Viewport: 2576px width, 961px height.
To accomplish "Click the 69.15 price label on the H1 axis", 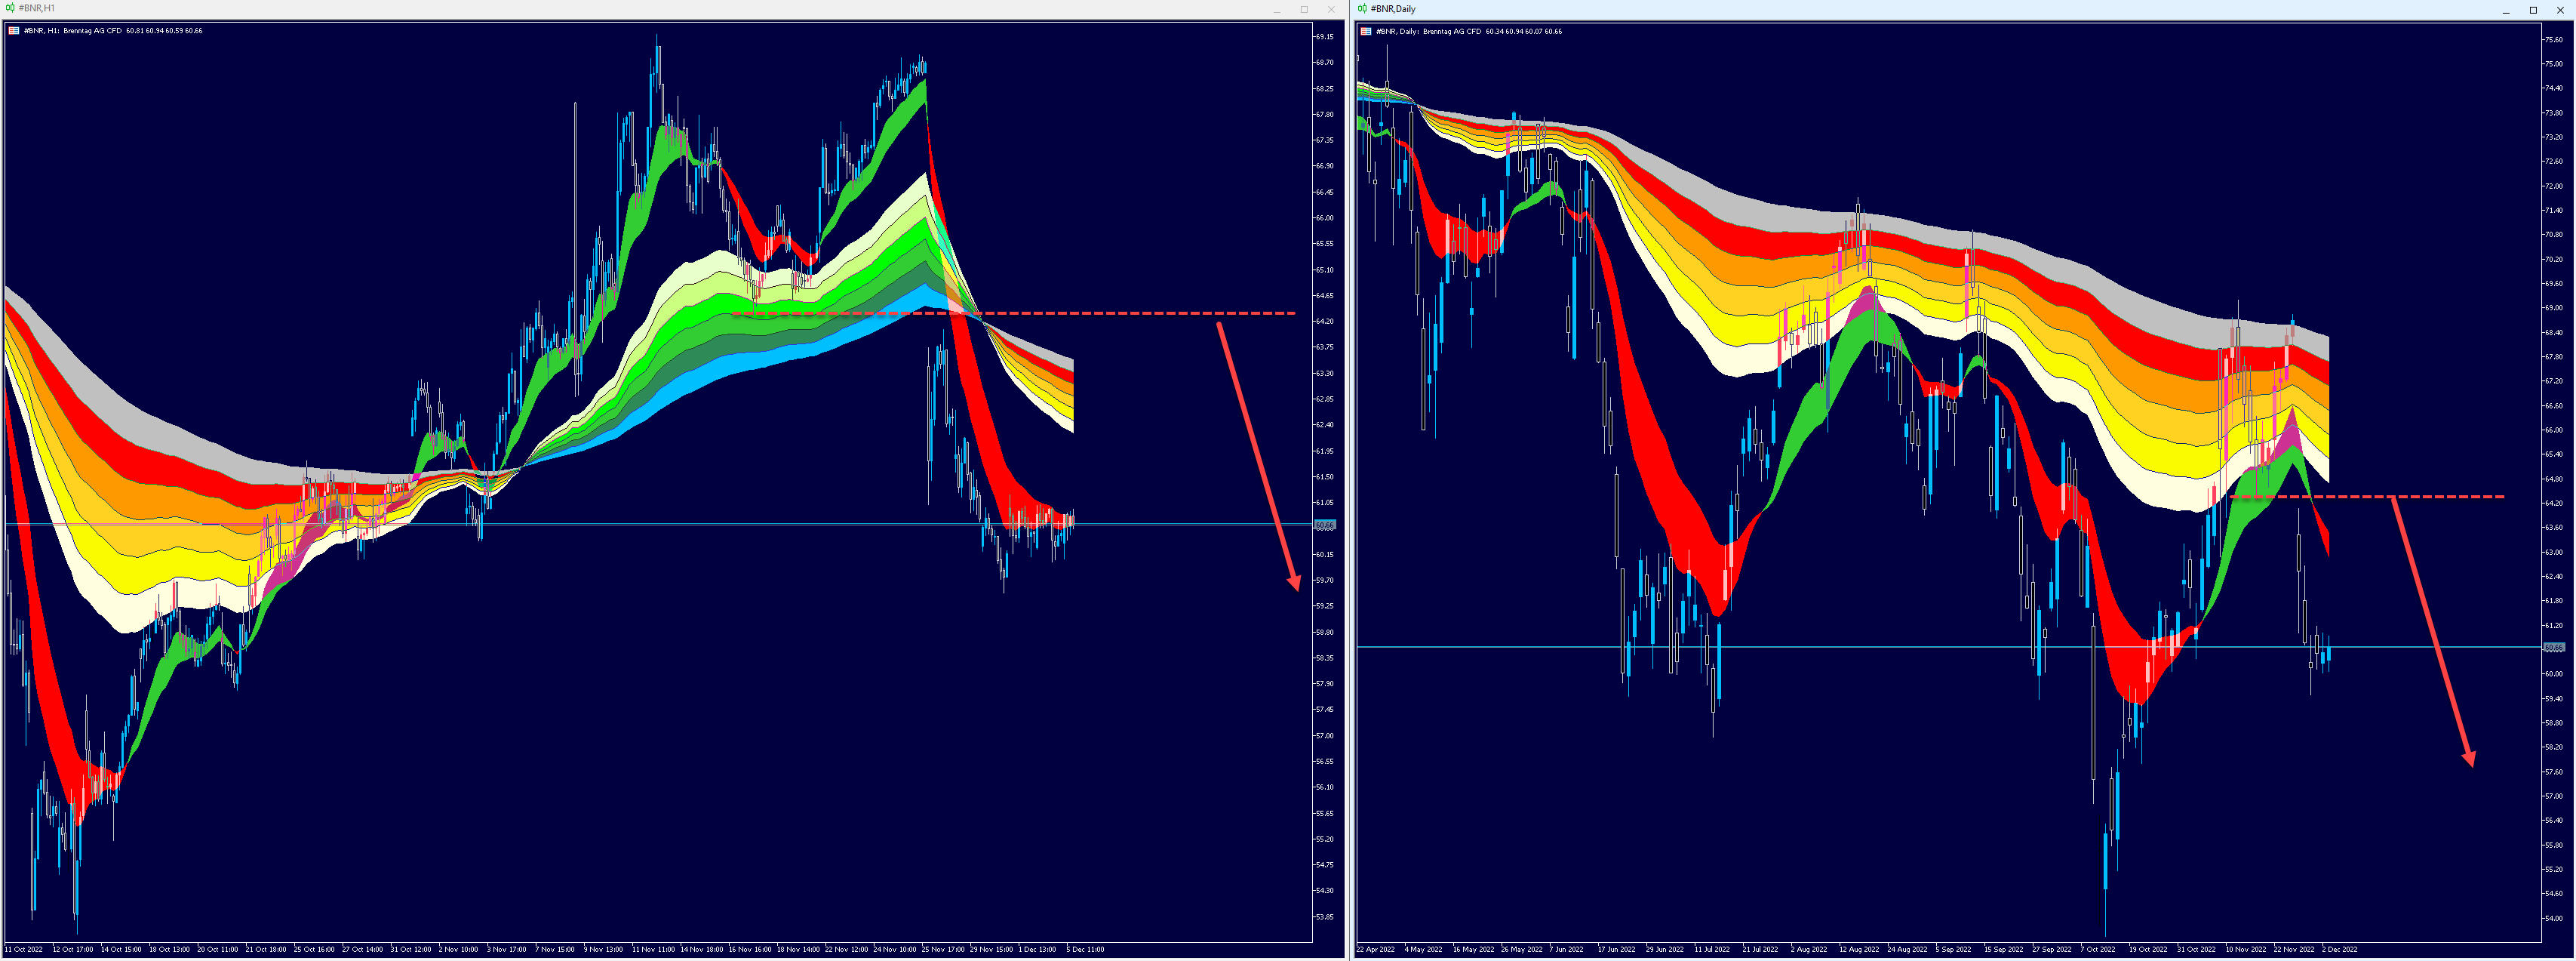I will click(x=1325, y=37).
